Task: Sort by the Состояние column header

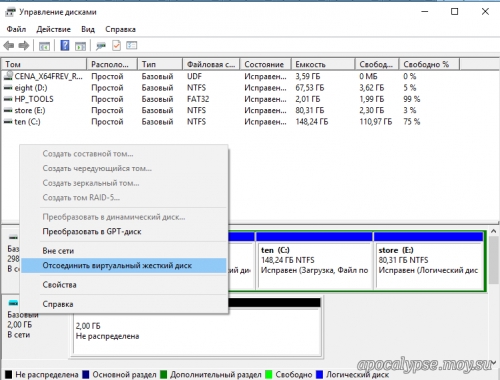Action: 266,64
